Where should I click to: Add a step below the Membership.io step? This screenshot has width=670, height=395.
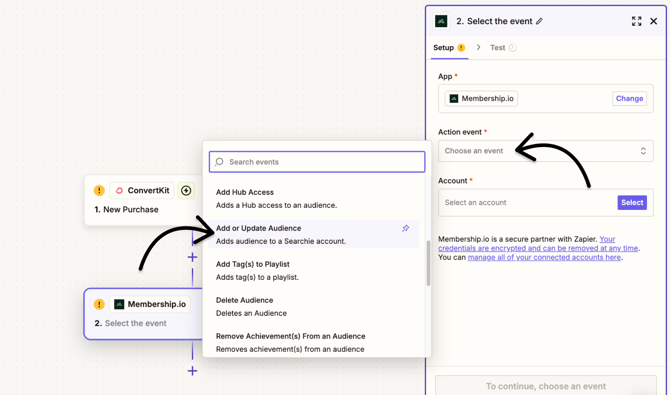pyautogui.click(x=192, y=371)
